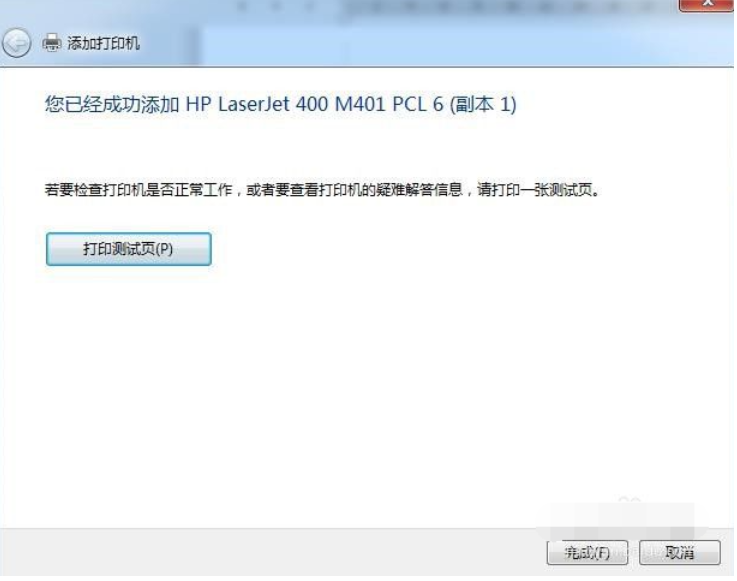The width and height of the screenshot is (737, 581).
Task: Go back to the previous wizard step
Action: coord(16,43)
